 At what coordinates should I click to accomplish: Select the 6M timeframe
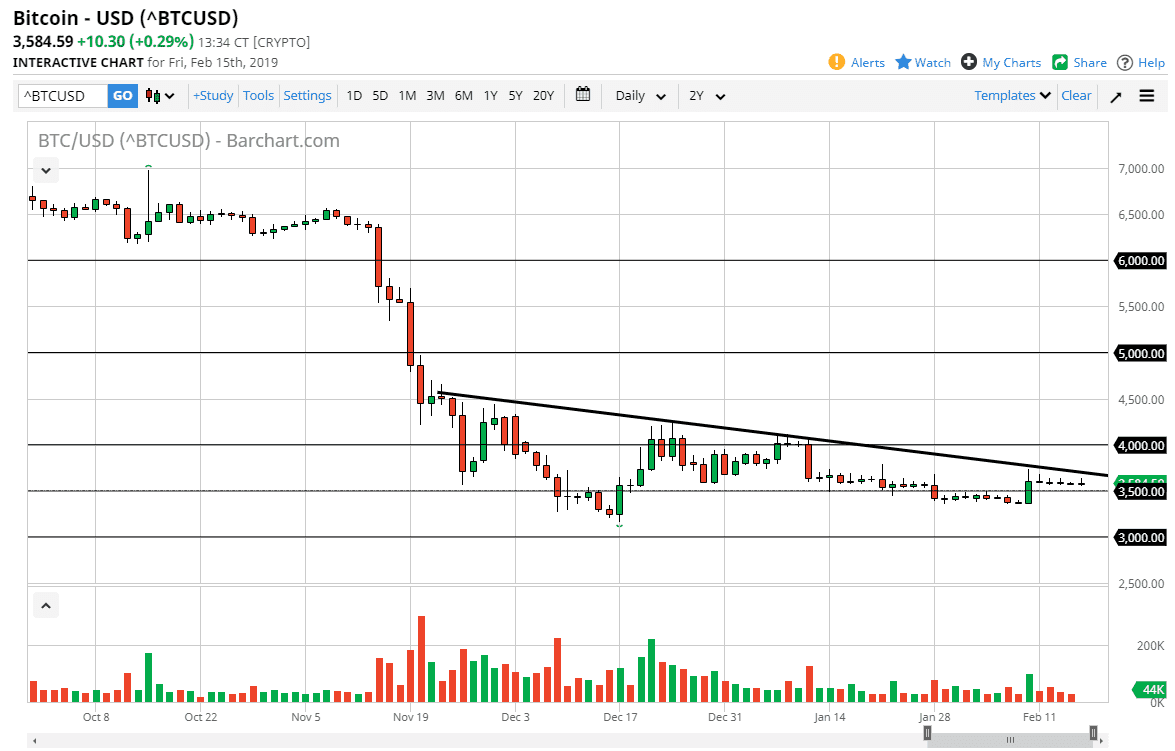[462, 95]
